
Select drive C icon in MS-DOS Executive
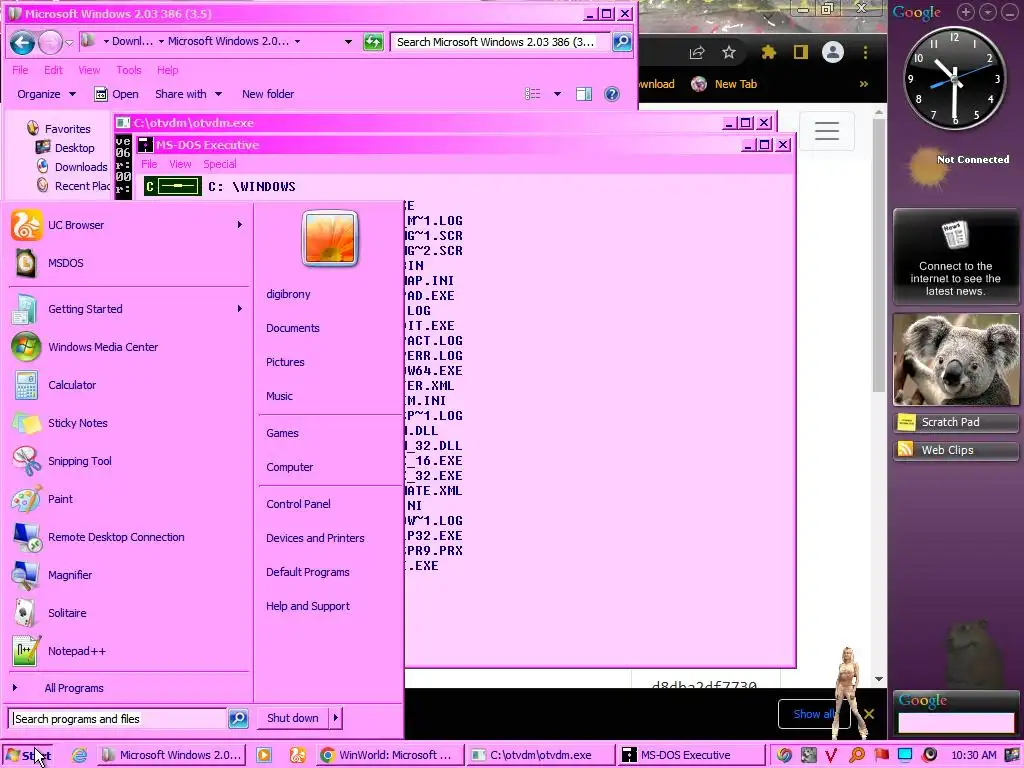(172, 186)
